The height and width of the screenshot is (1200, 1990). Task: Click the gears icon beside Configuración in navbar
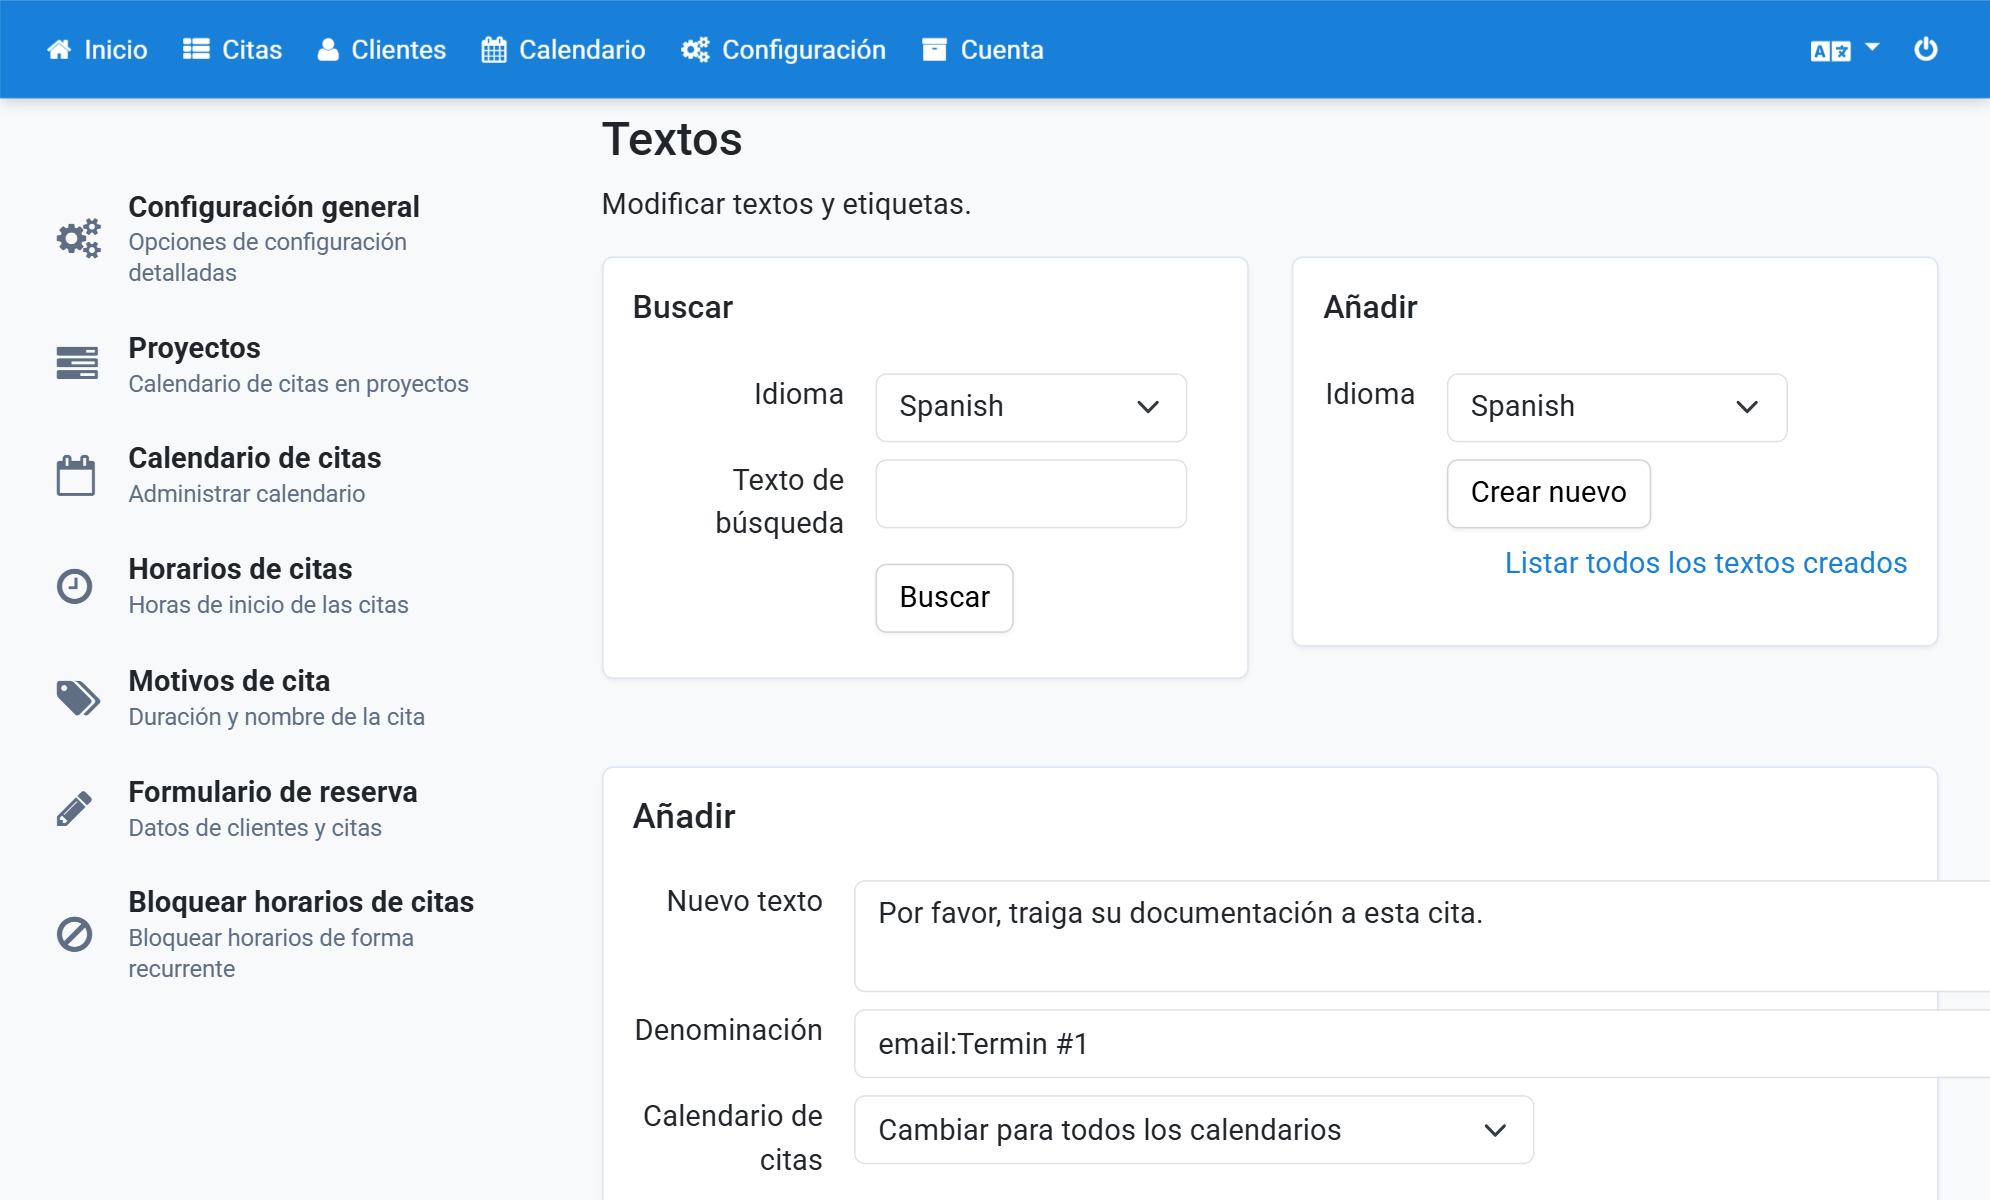(x=695, y=50)
